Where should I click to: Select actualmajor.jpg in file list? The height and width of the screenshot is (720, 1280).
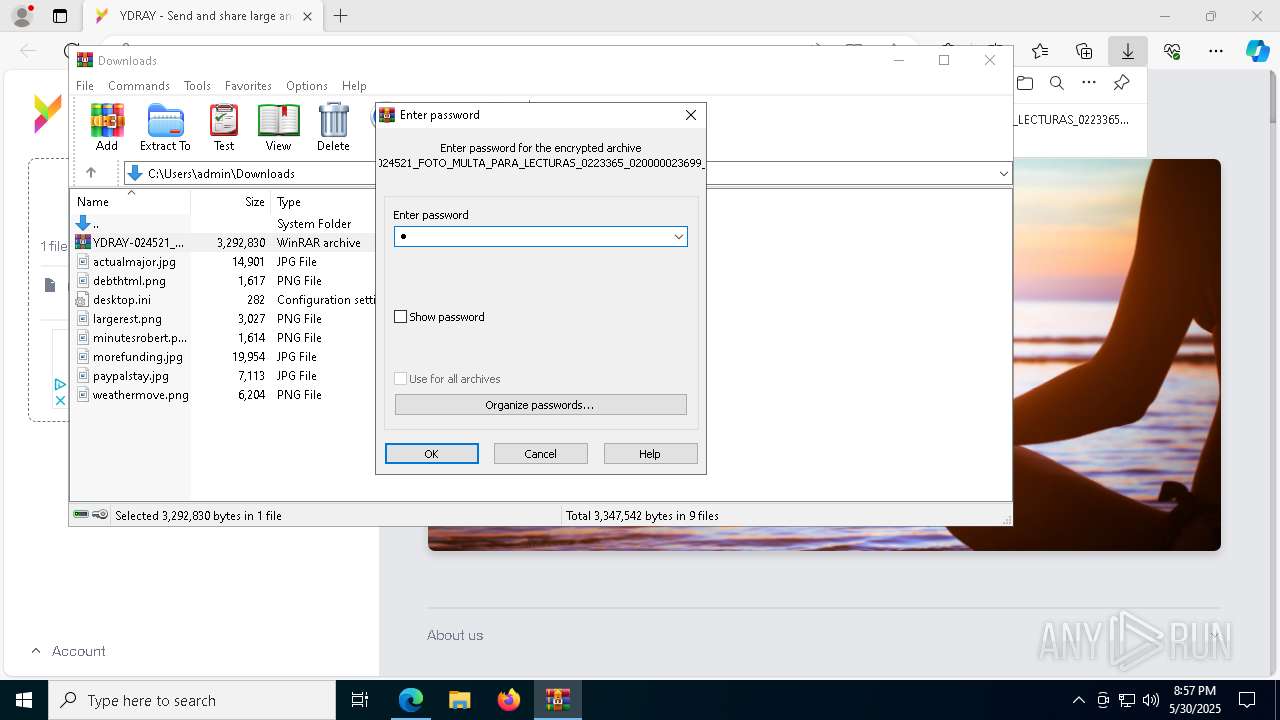click(134, 262)
